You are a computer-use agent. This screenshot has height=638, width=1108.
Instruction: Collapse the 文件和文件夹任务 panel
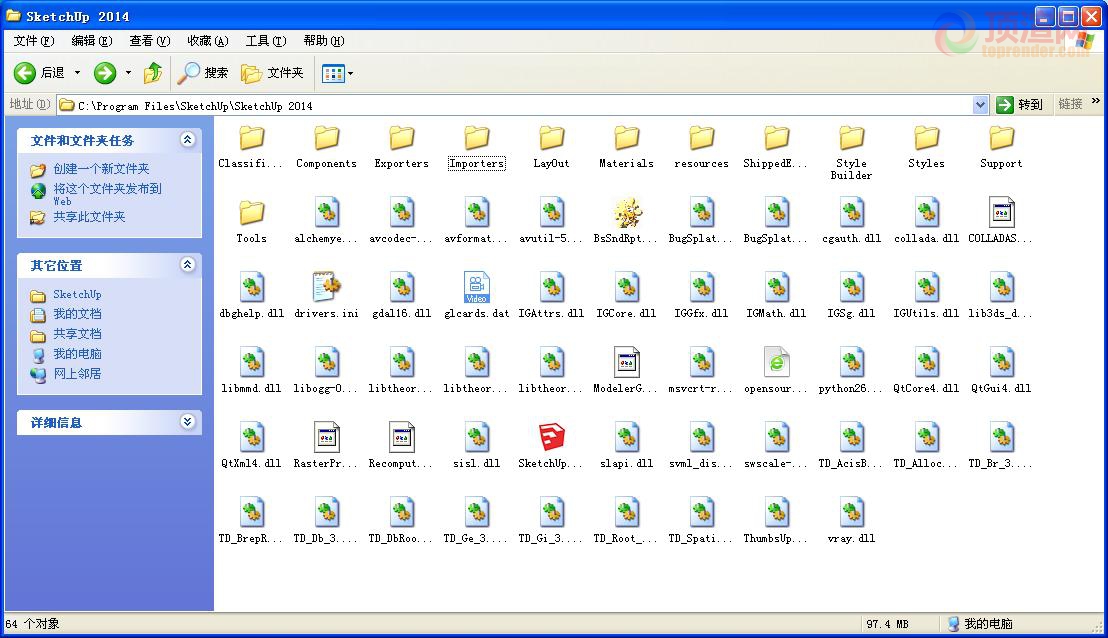click(x=187, y=140)
